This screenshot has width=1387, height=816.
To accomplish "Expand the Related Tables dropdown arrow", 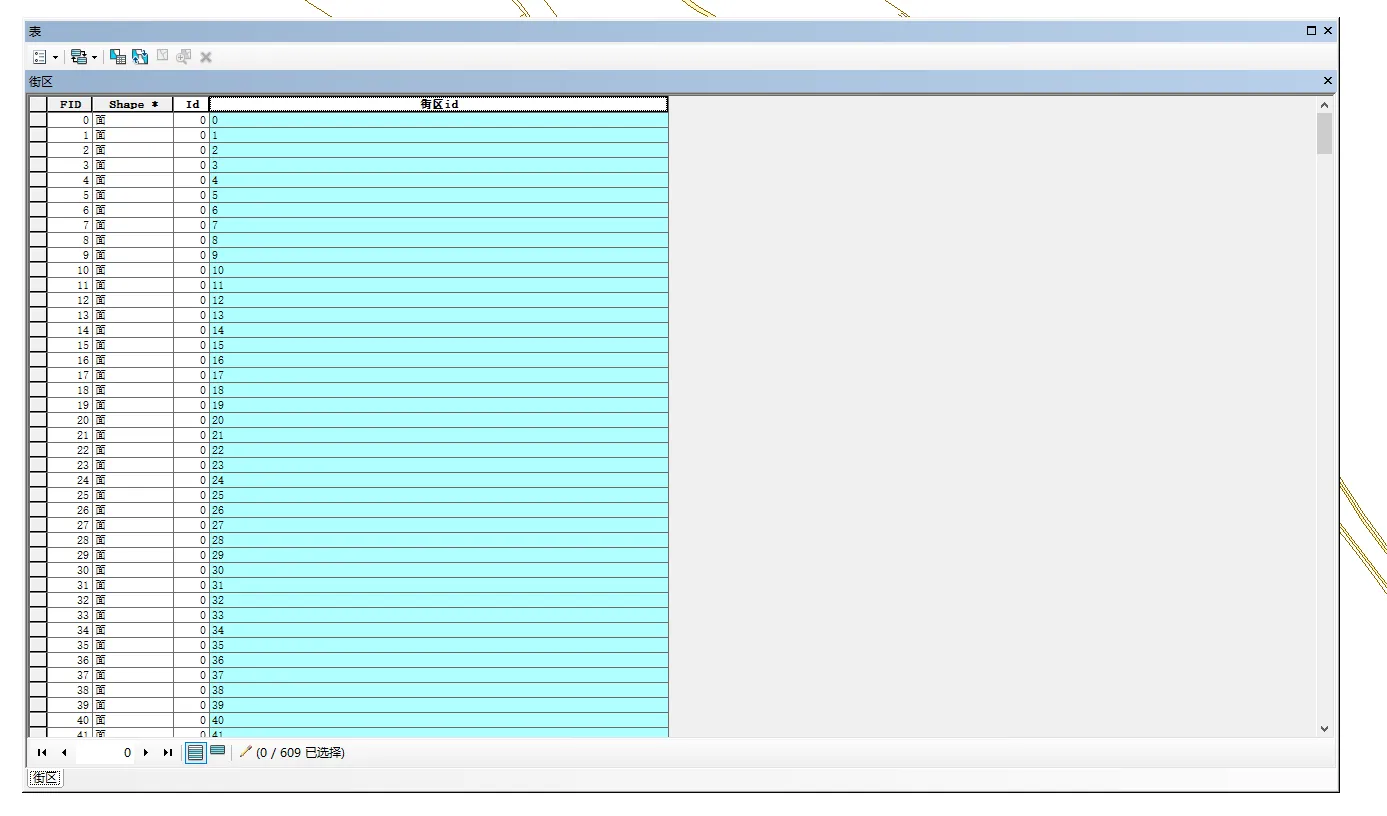I will [x=95, y=57].
